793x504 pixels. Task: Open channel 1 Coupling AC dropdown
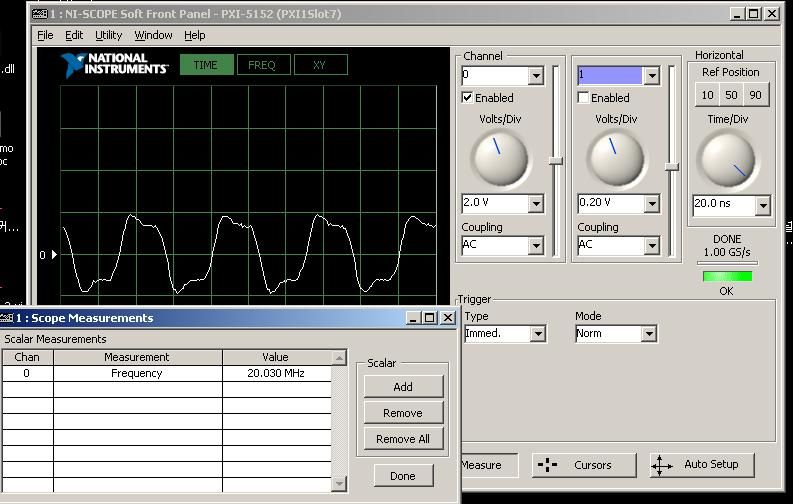(652, 246)
